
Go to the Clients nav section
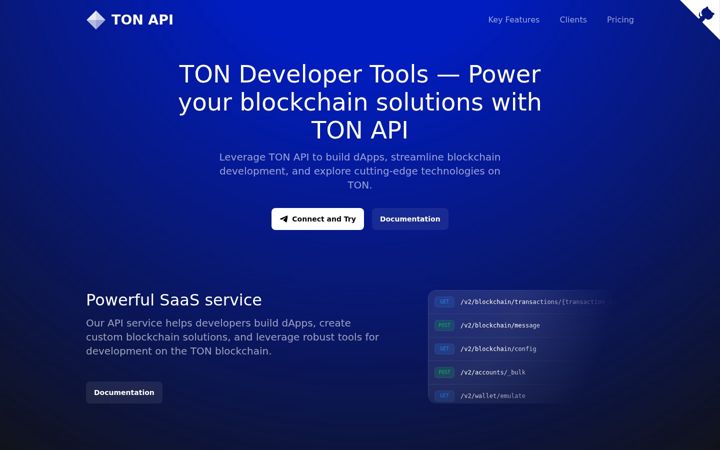click(x=573, y=20)
